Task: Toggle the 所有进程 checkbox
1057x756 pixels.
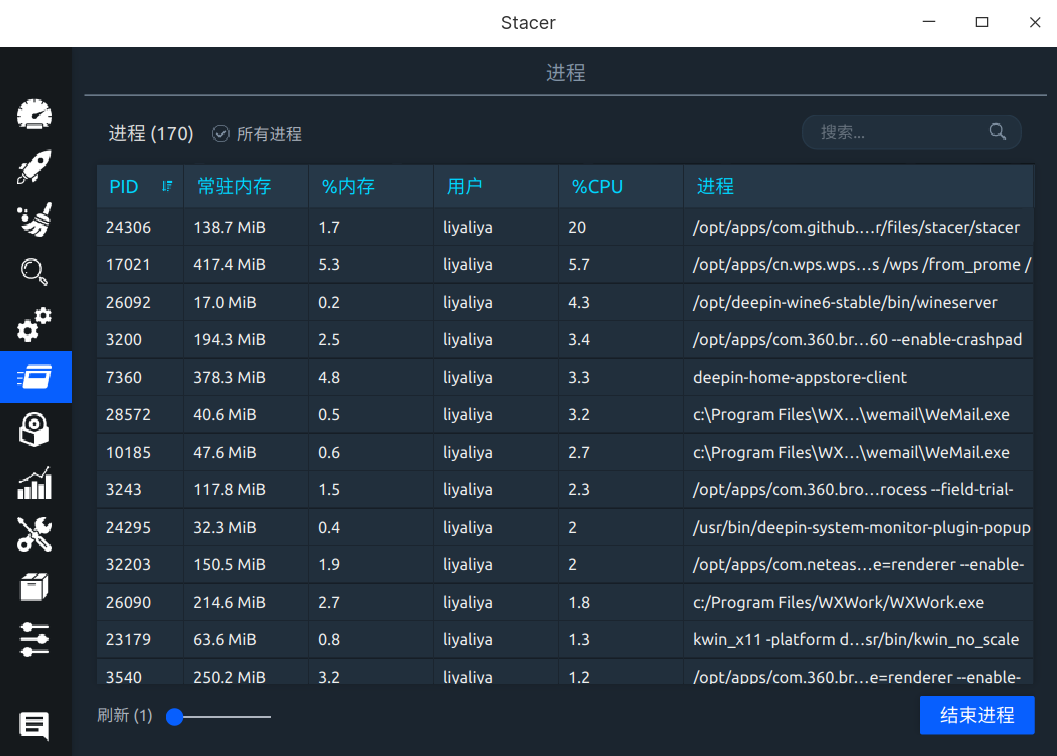Action: pos(221,134)
